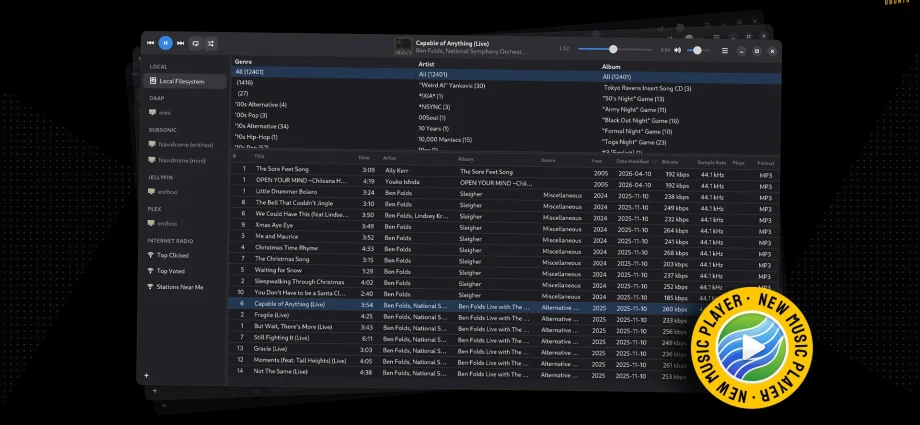This screenshot has height=425, width=920.
Task: Click the radio icon beside Stations Near Me
Action: click(150, 287)
